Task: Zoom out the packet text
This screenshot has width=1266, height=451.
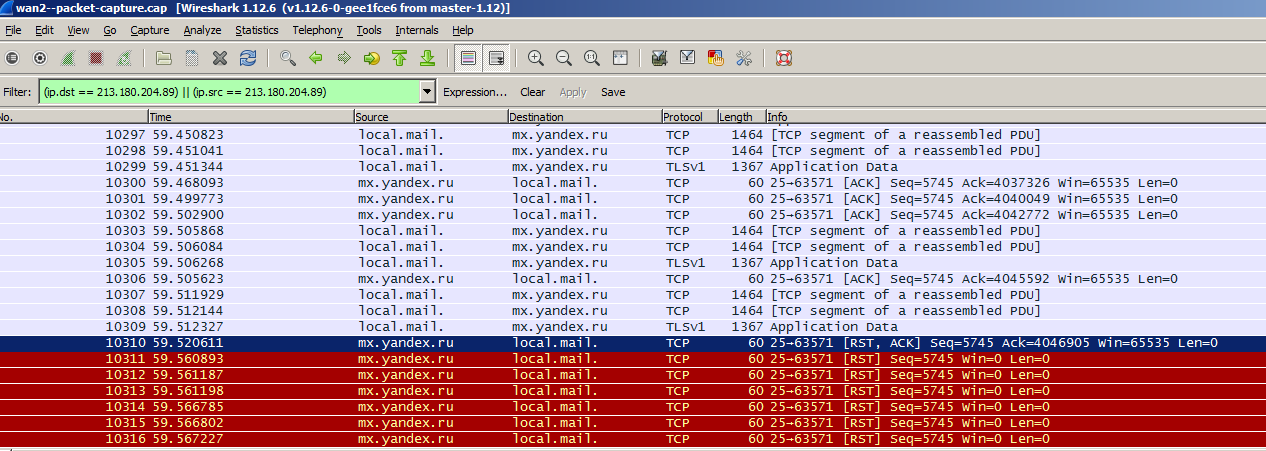Action: 563,58
